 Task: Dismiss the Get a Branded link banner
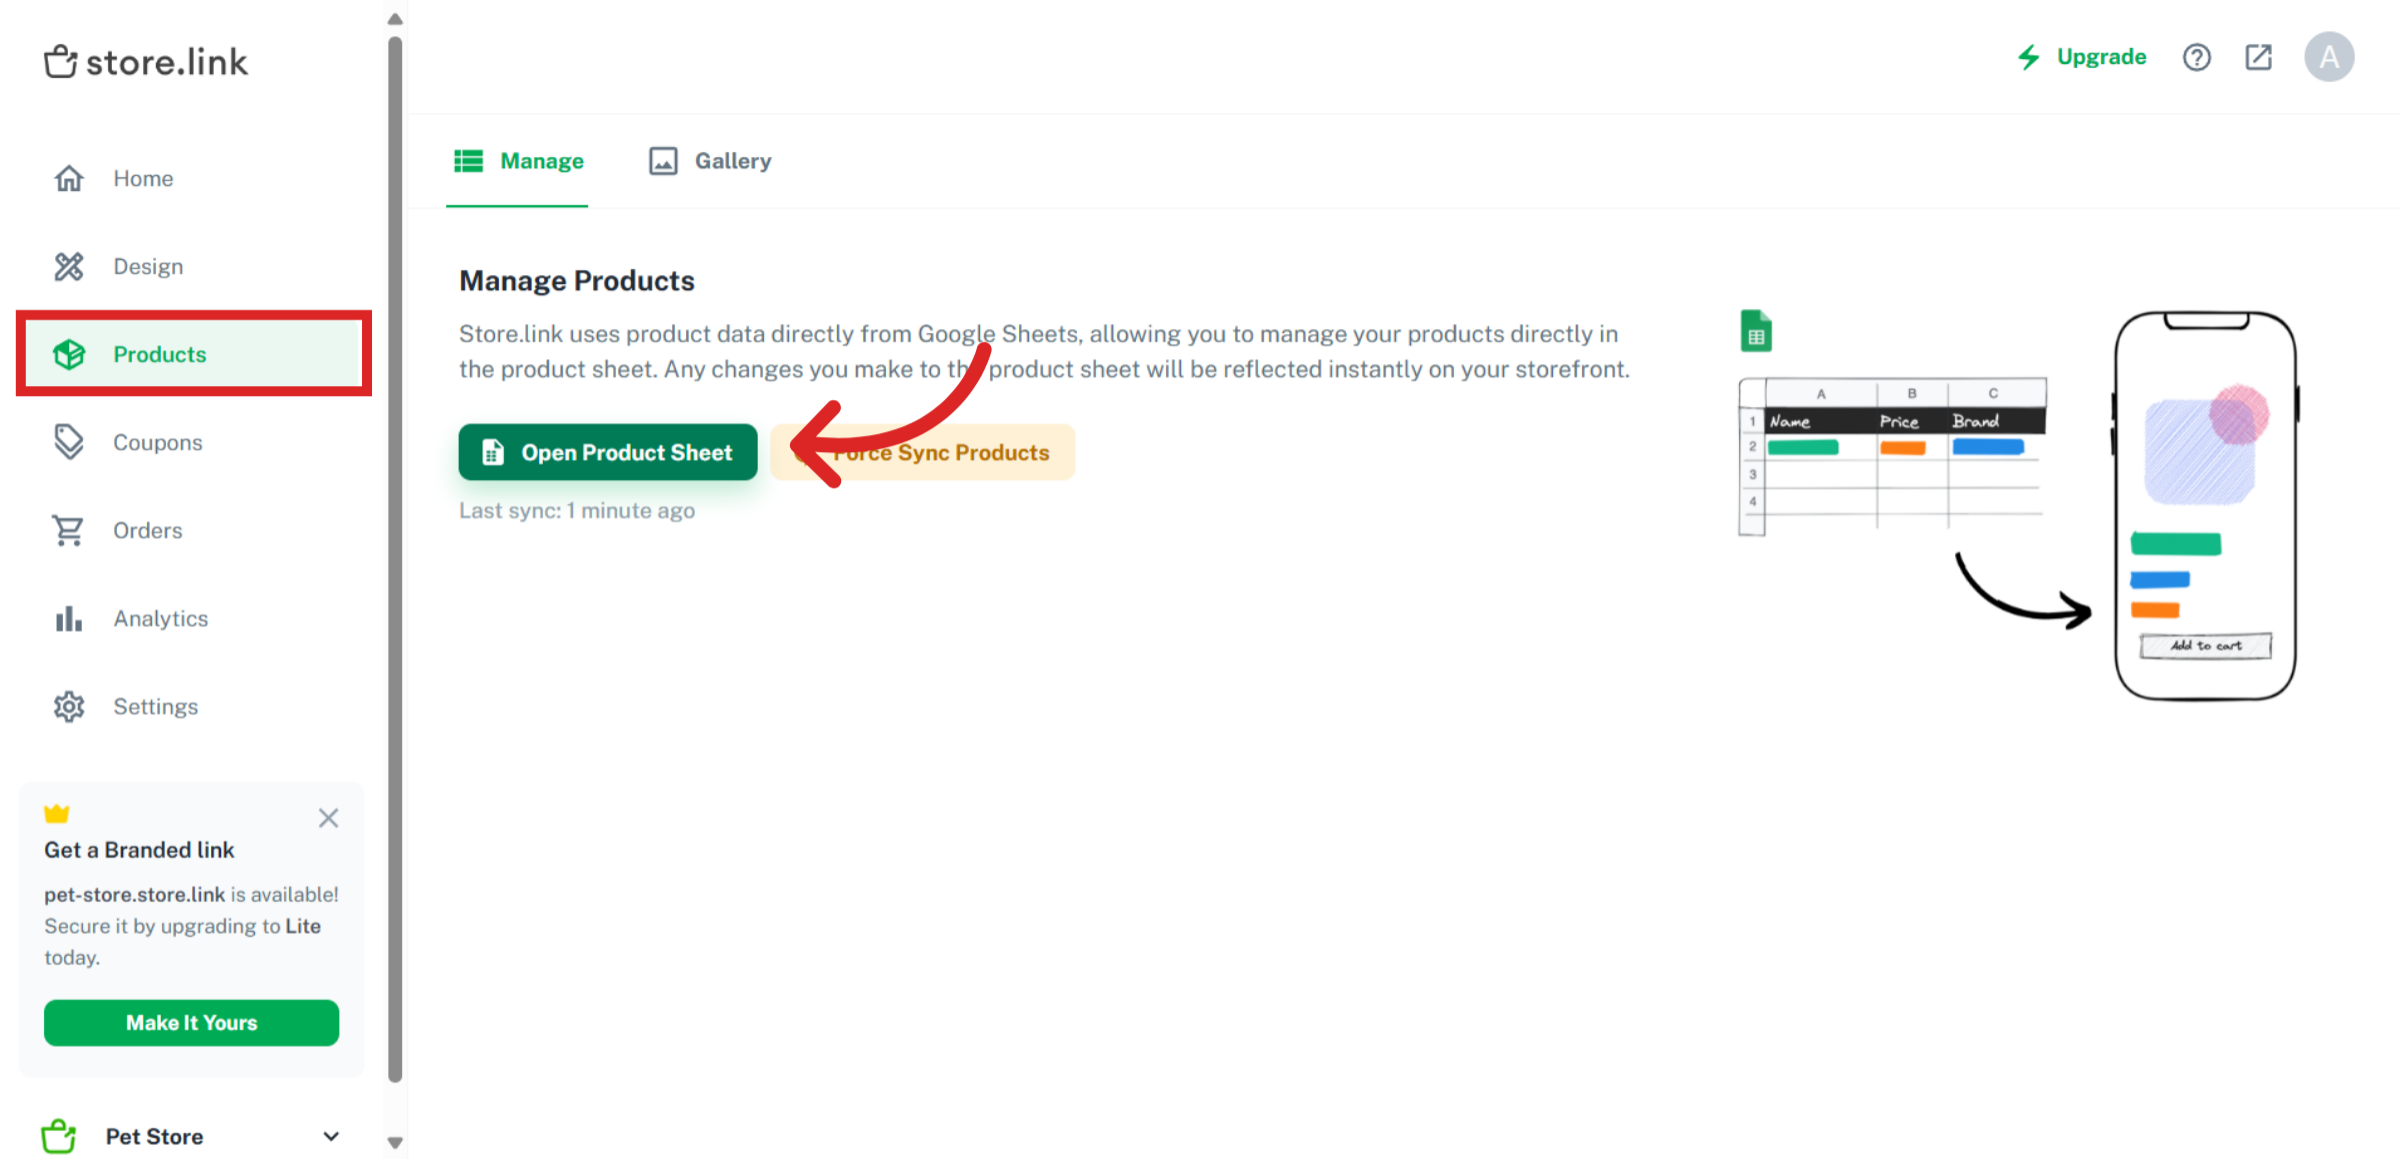pos(328,818)
